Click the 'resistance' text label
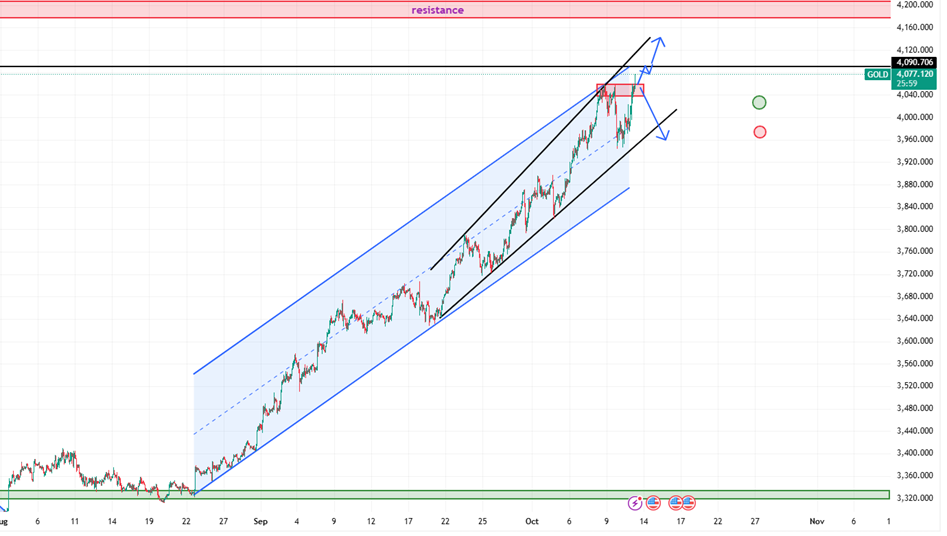Viewport: 947px width, 536px height. [x=437, y=10]
